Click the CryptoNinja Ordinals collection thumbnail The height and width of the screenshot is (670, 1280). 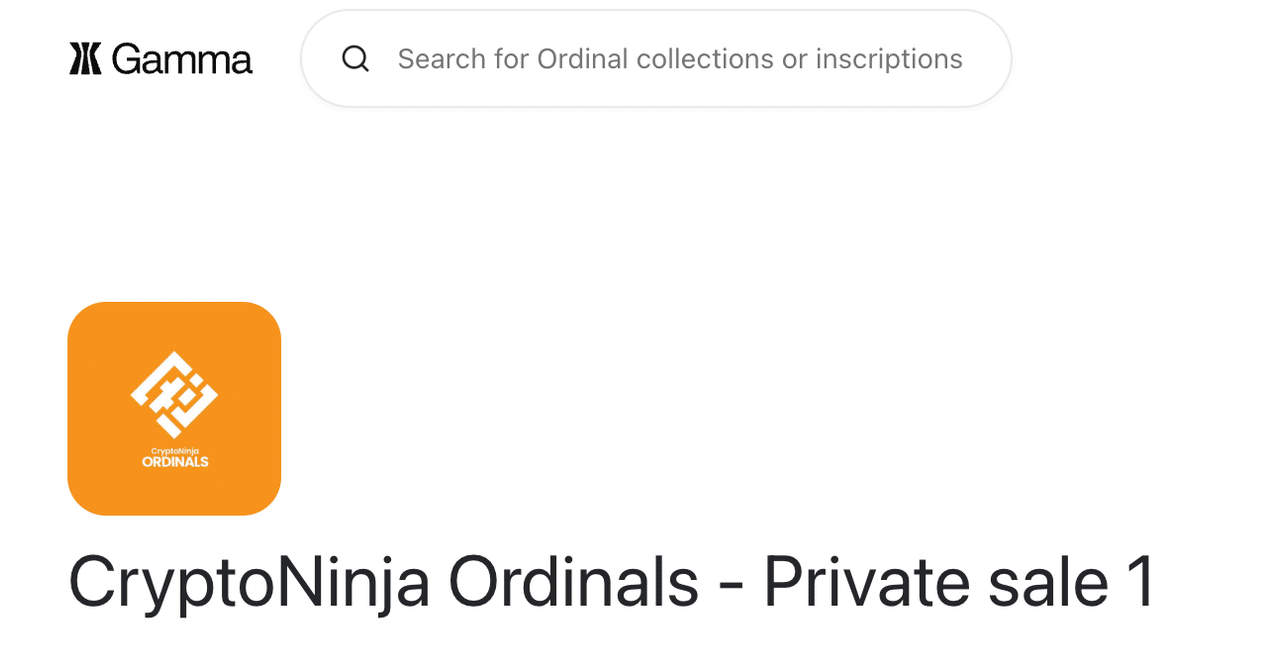pos(174,408)
